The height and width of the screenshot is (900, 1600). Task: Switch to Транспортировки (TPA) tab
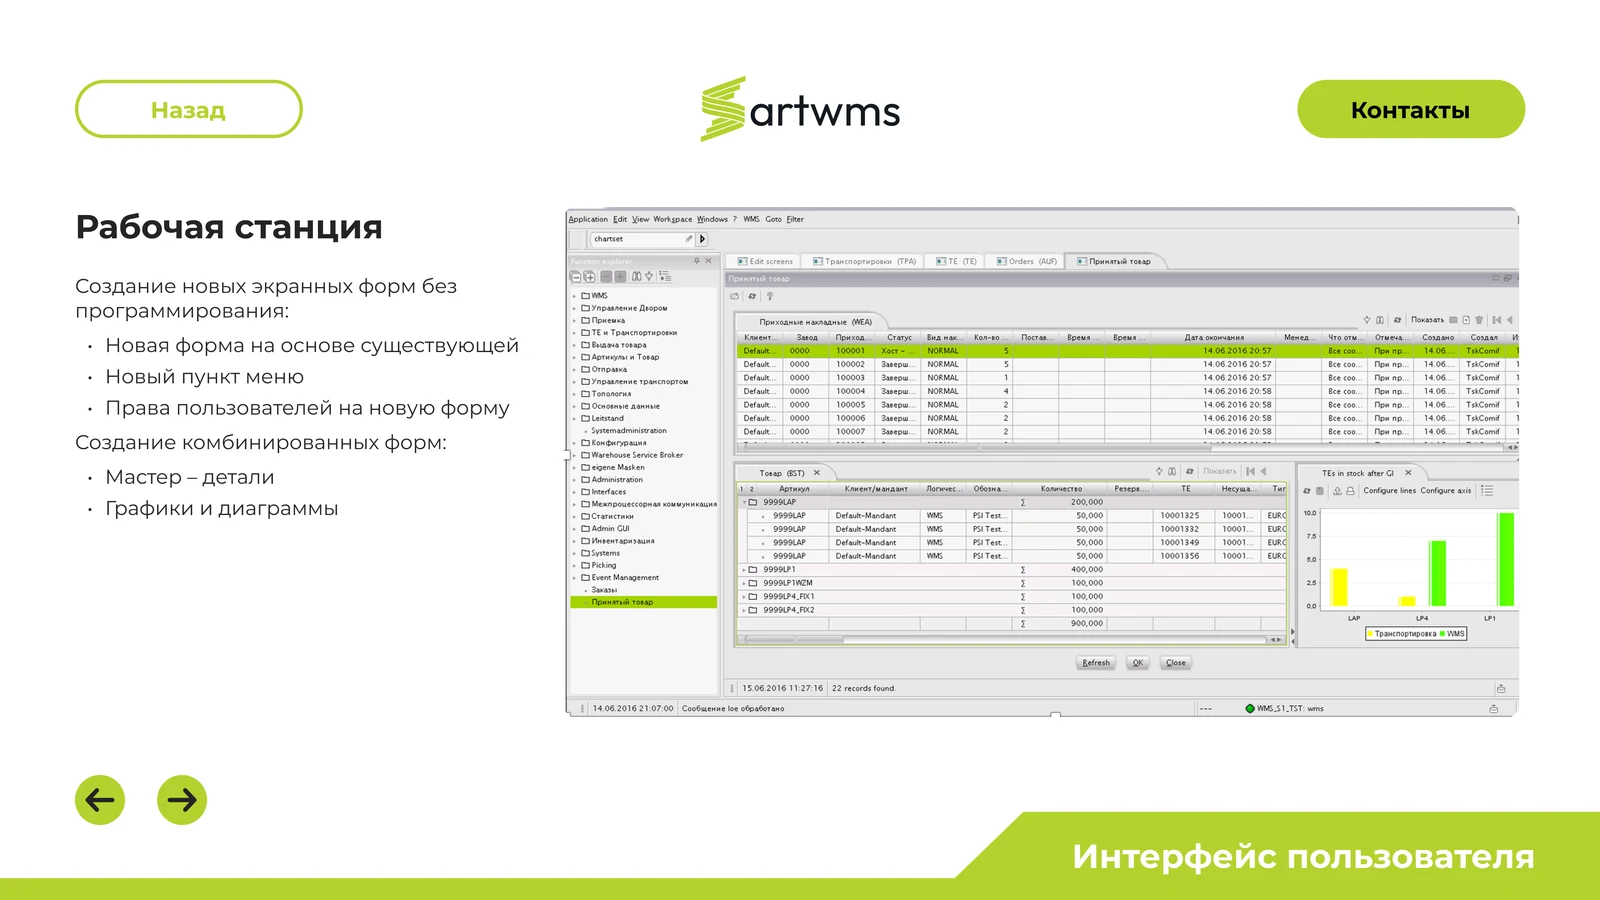(x=865, y=261)
